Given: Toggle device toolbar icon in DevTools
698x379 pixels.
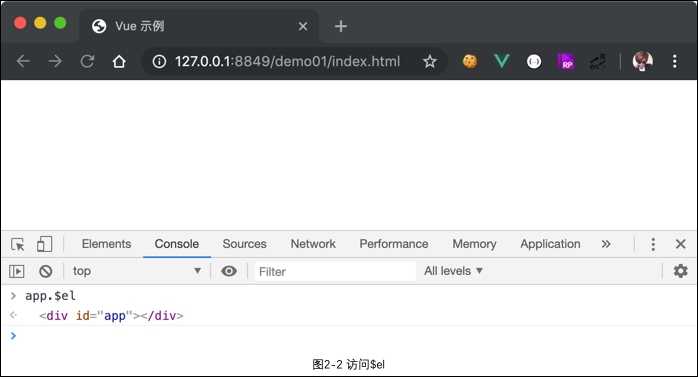Looking at the screenshot, I should coord(44,244).
